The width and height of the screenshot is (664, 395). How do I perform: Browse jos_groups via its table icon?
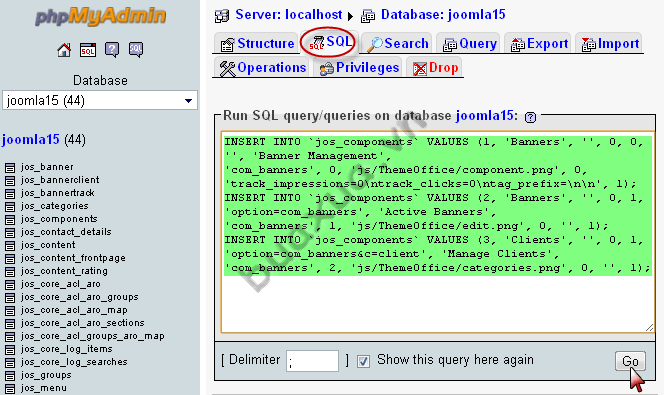click(x=10, y=376)
